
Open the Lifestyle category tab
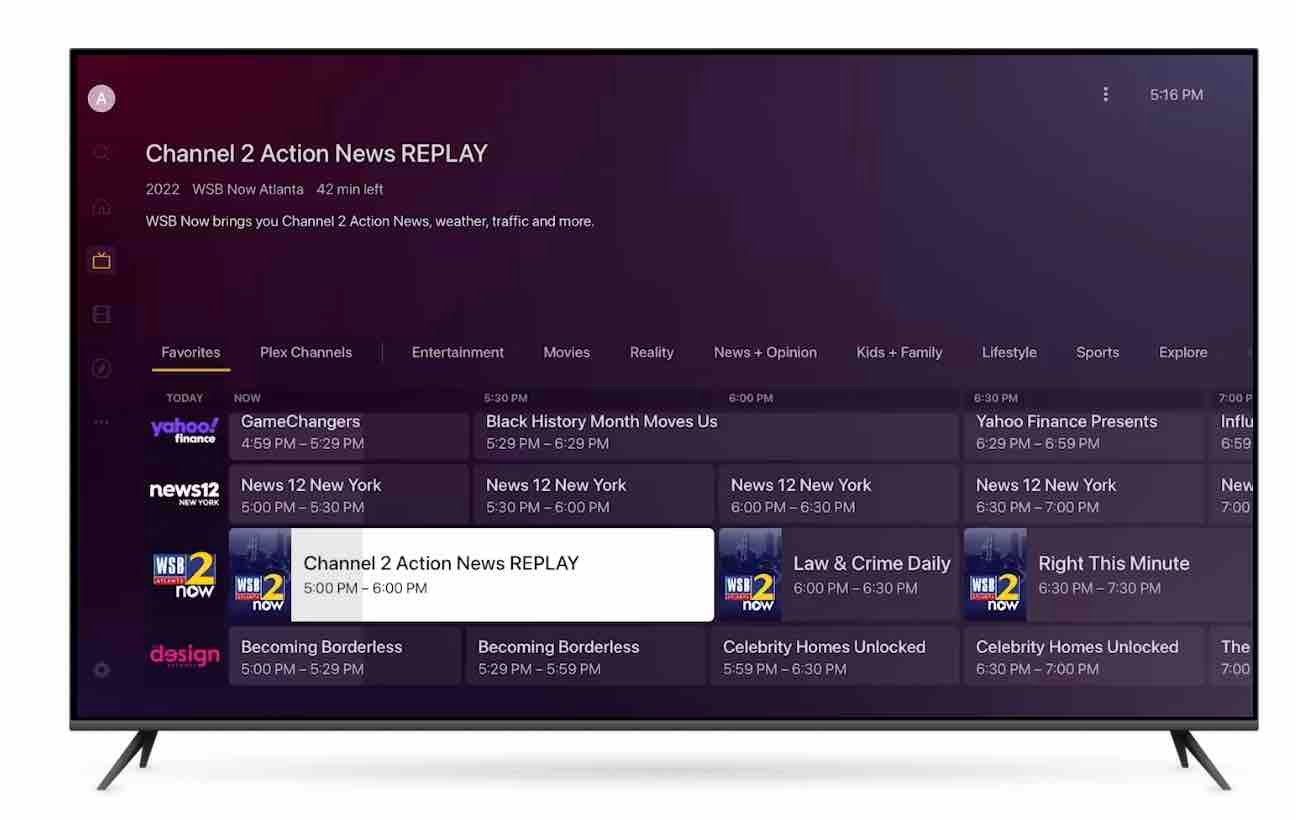(x=1009, y=352)
